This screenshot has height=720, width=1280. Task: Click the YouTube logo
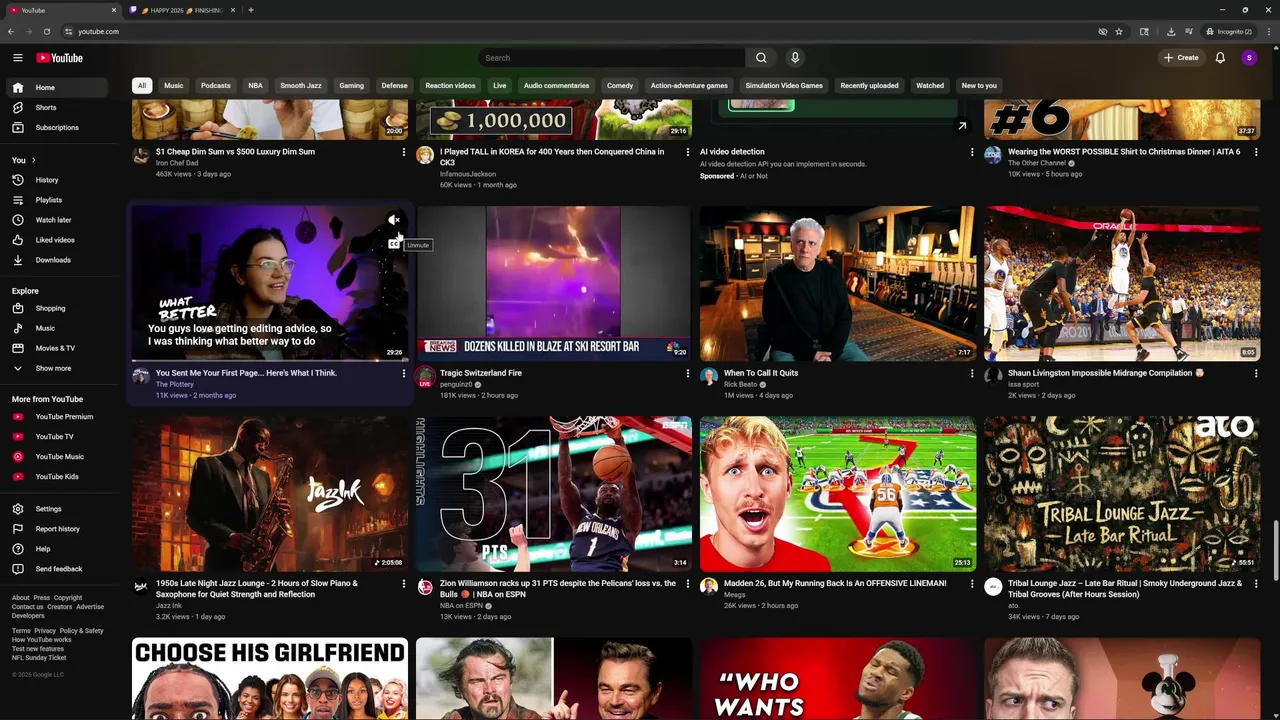pos(60,58)
